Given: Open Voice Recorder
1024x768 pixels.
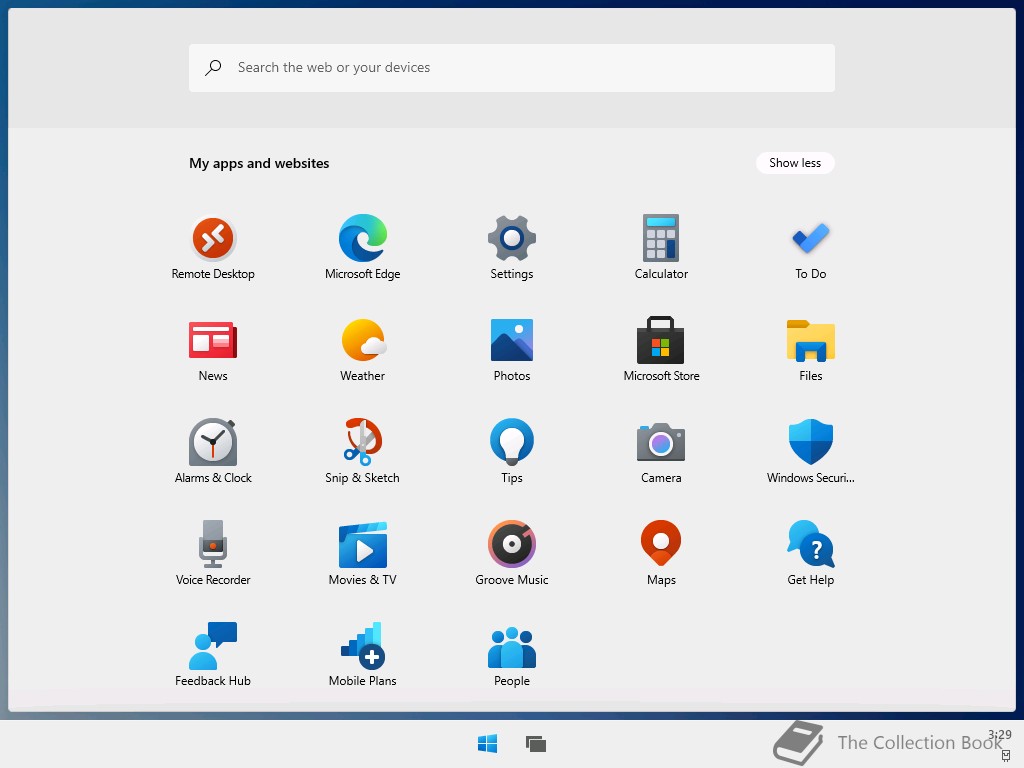Looking at the screenshot, I should pyautogui.click(x=213, y=553).
